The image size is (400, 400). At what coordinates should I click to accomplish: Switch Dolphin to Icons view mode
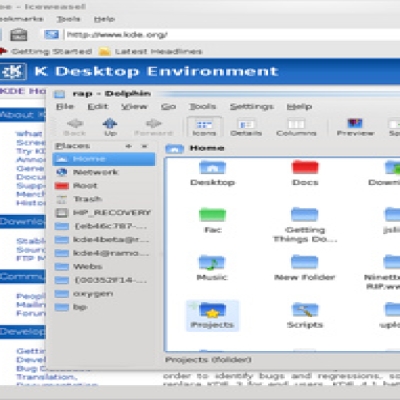pyautogui.click(x=204, y=127)
